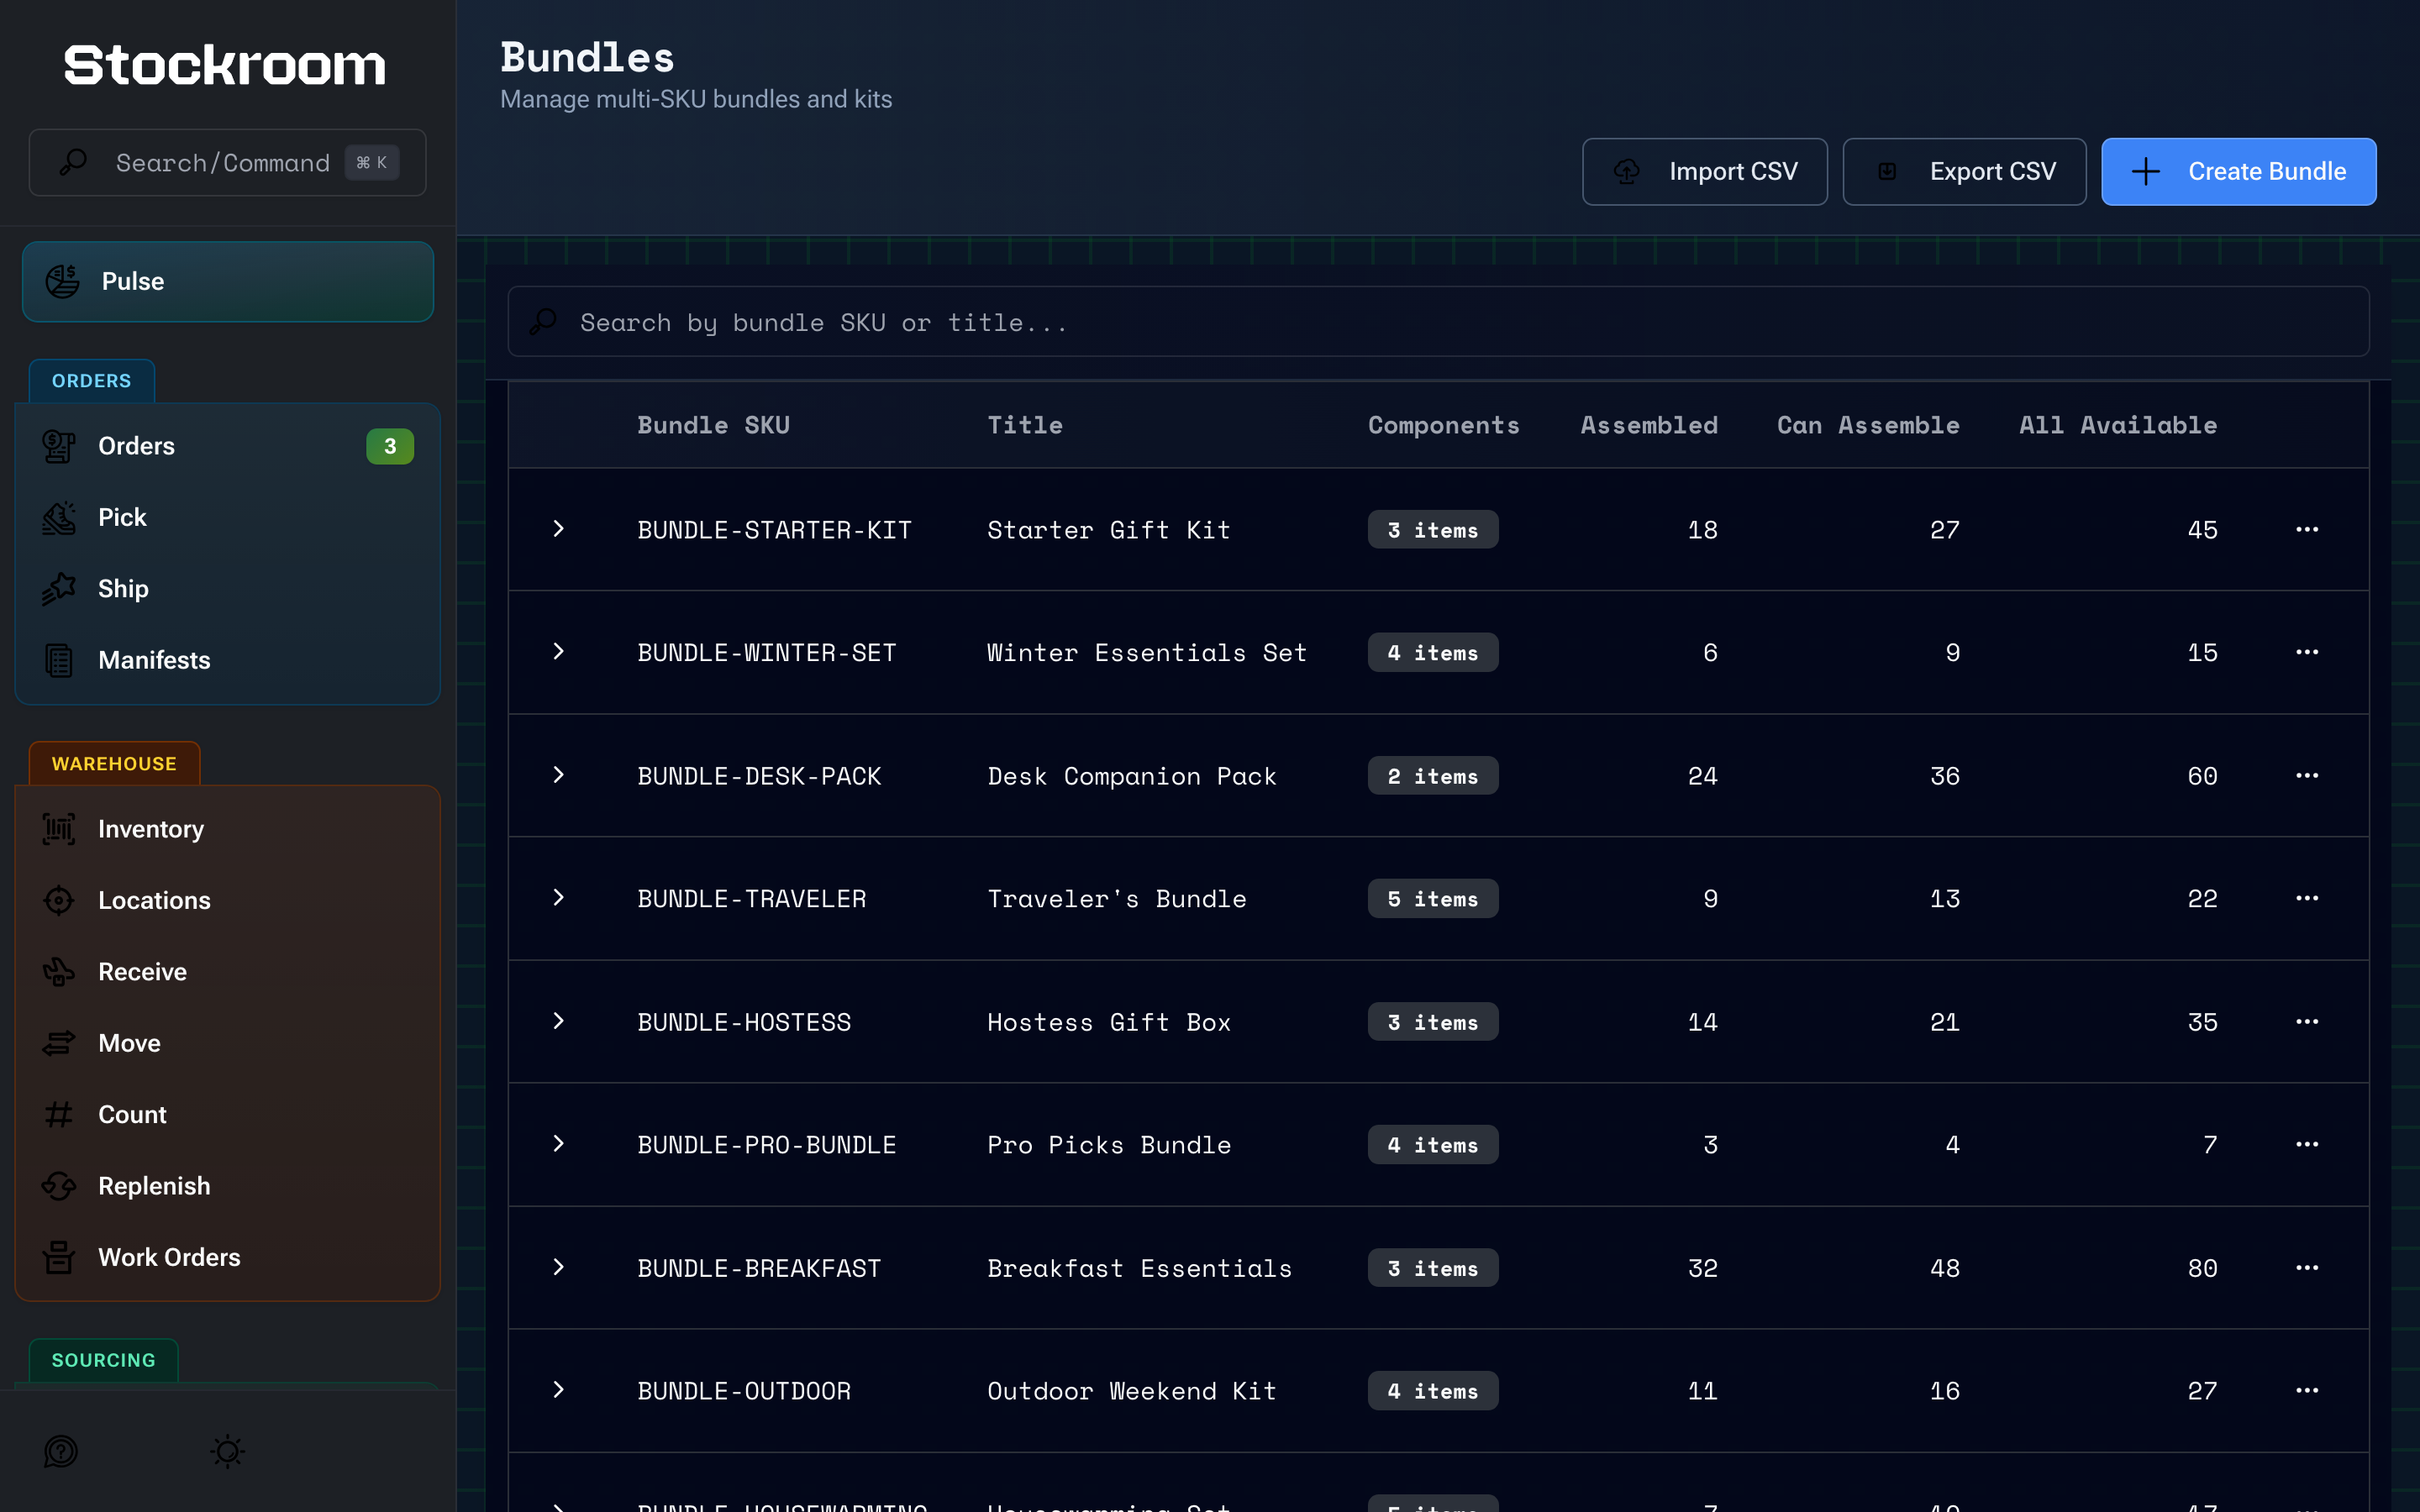Image resolution: width=2420 pixels, height=1512 pixels.
Task: Click the Orders sidebar icon
Action: click(x=59, y=446)
